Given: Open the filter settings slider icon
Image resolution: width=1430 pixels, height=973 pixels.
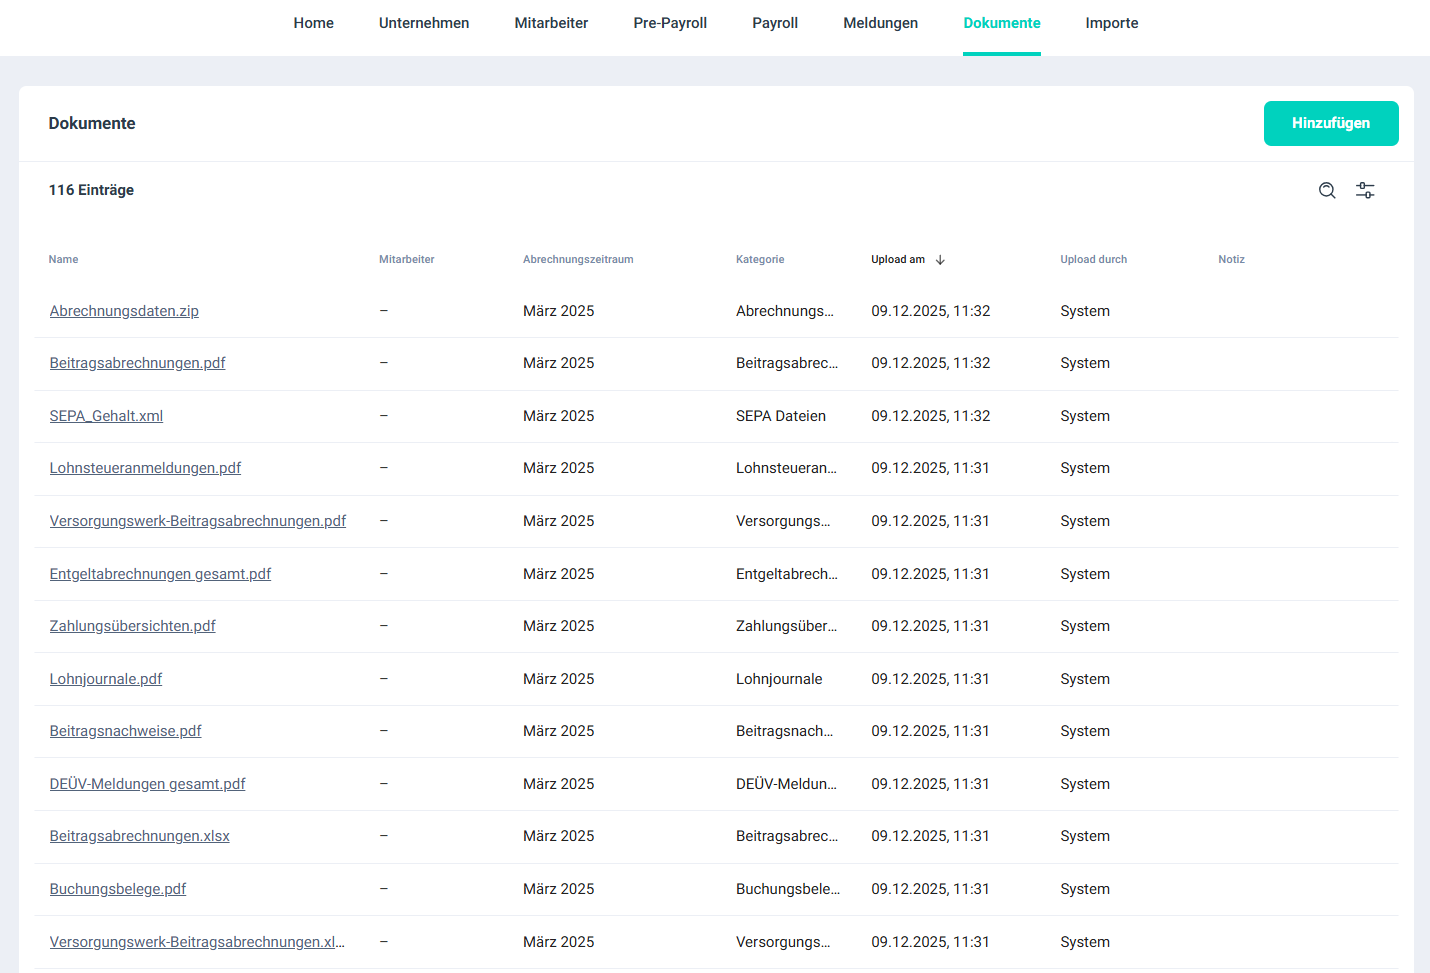Looking at the screenshot, I should pos(1365,190).
